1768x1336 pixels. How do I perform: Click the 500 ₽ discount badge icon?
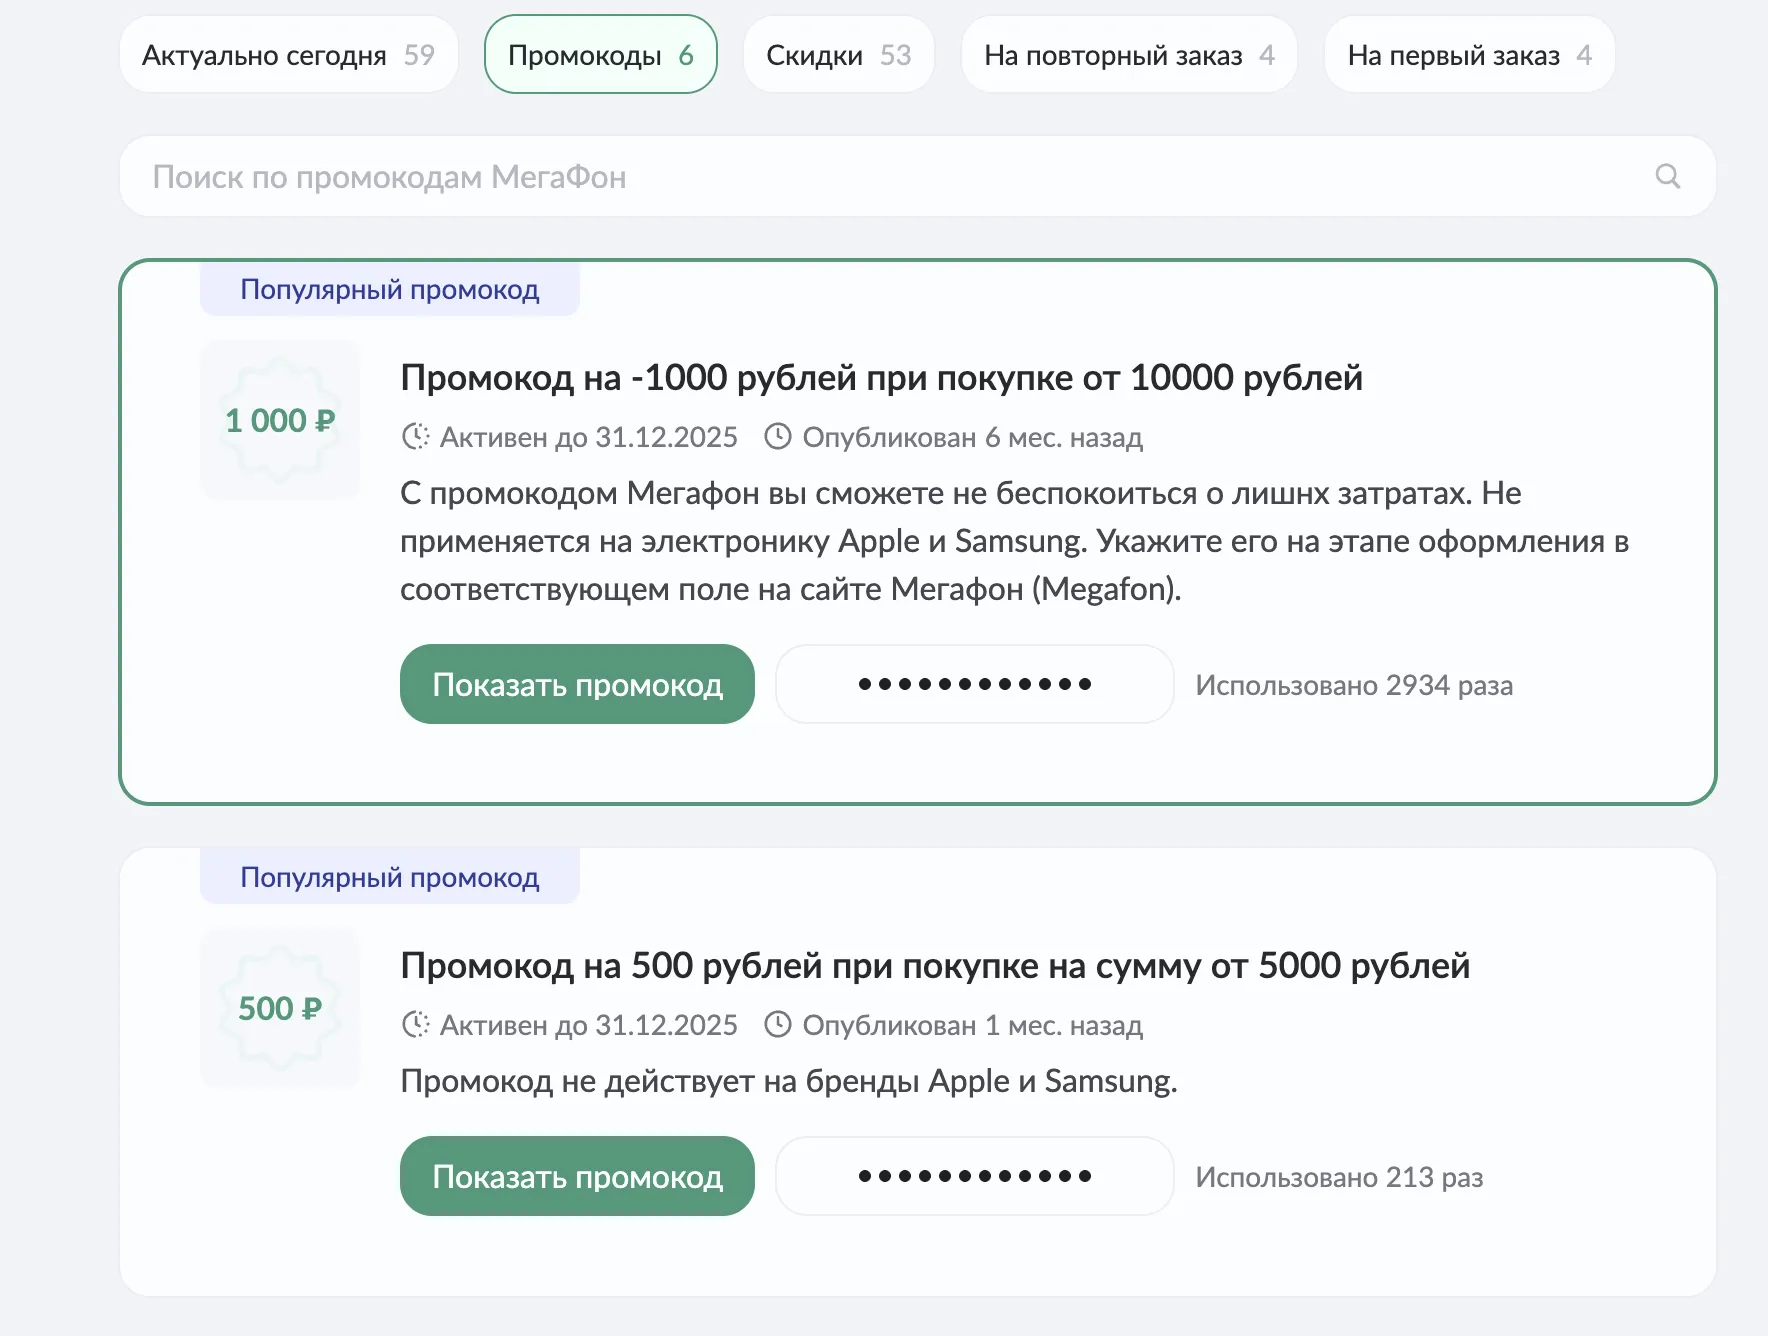280,1008
